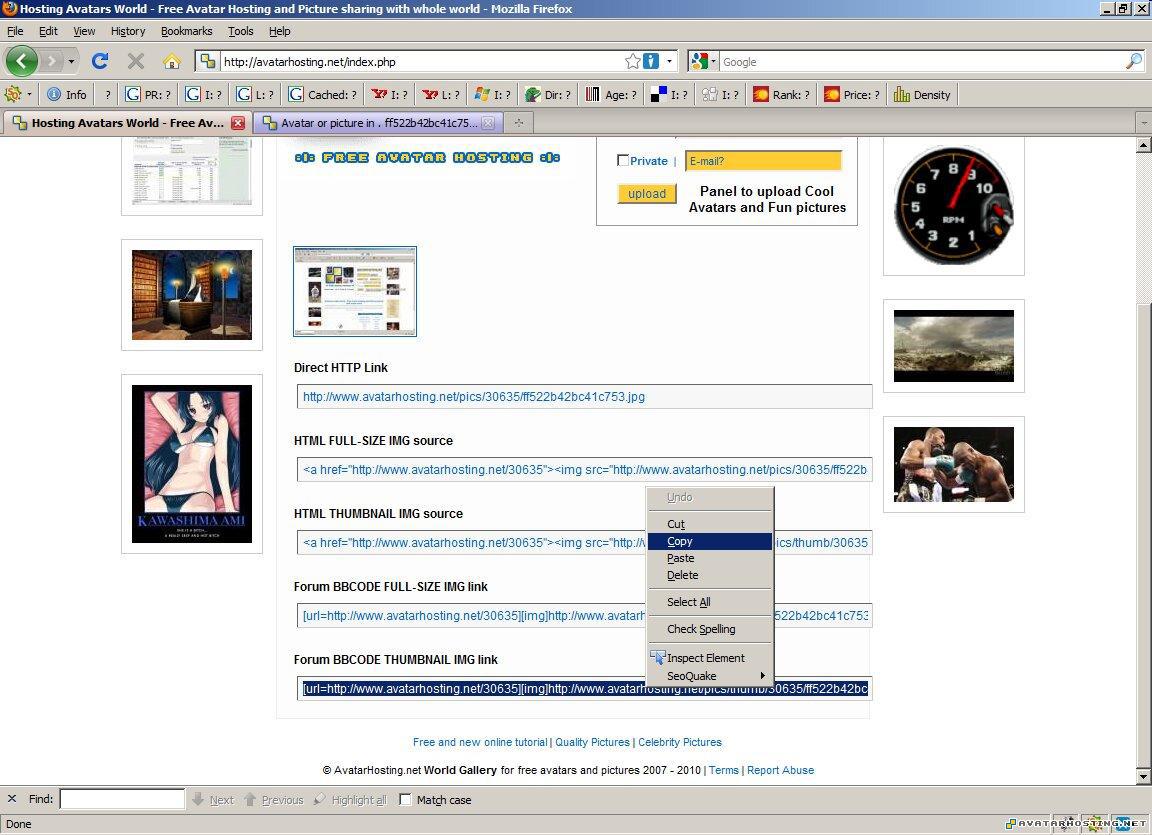Choose Copy from the context menu
Viewport: 1152px width, 835px height.
click(x=680, y=541)
